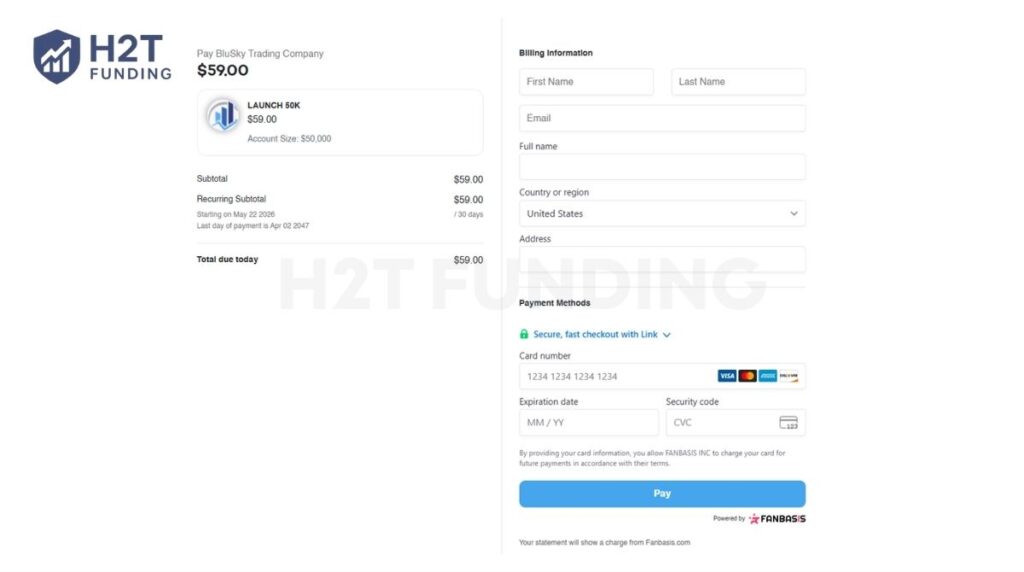Viewport: 1024px width, 572px height.
Task: Click the large $59.00 price under company name
Action: click(223, 71)
